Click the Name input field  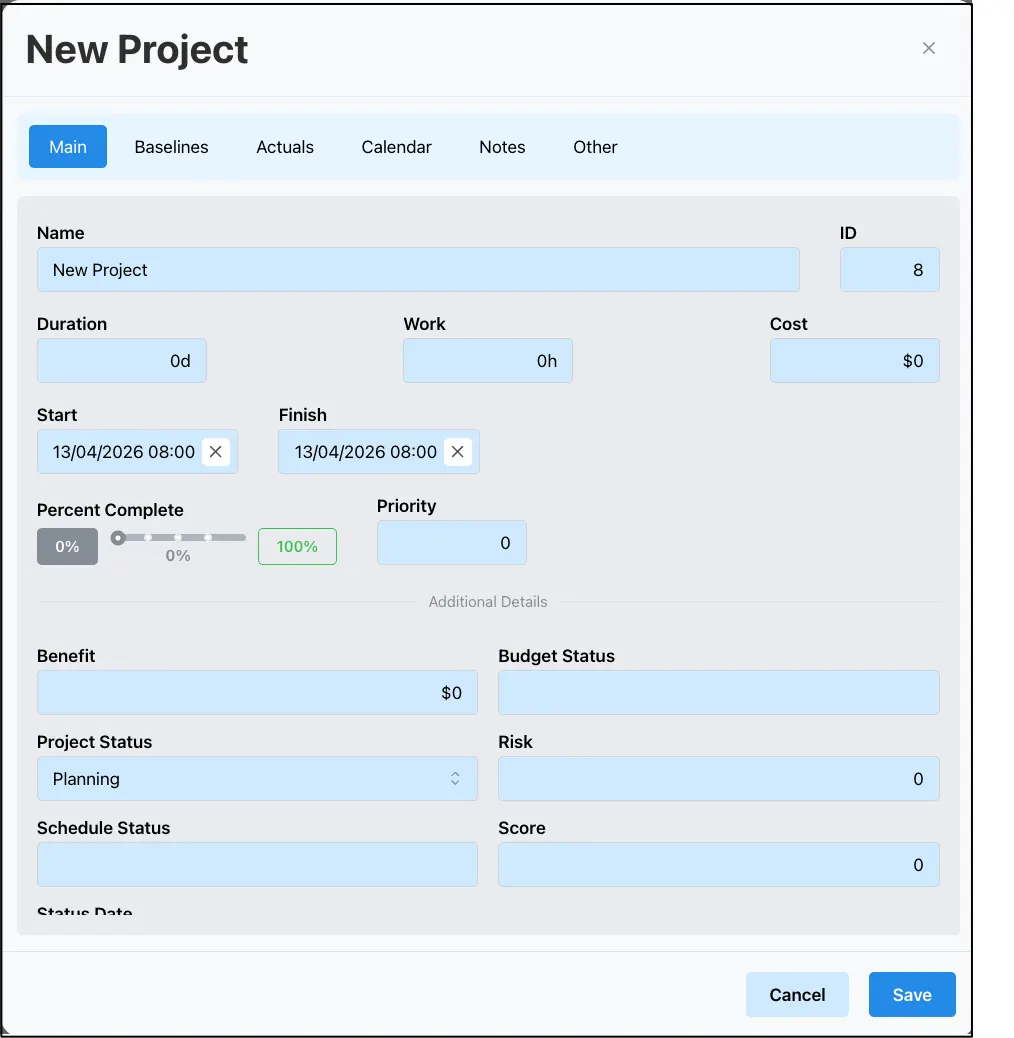pyautogui.click(x=418, y=269)
